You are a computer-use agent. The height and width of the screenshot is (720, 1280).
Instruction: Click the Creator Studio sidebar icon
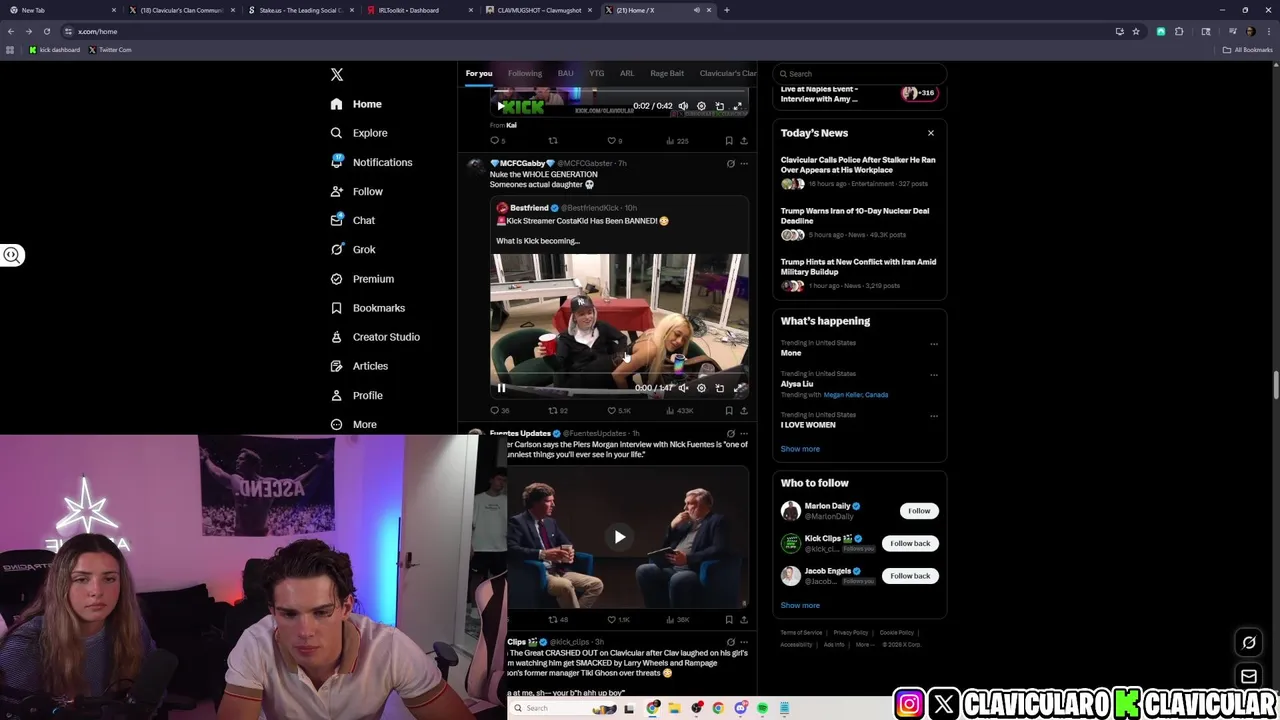tap(337, 337)
